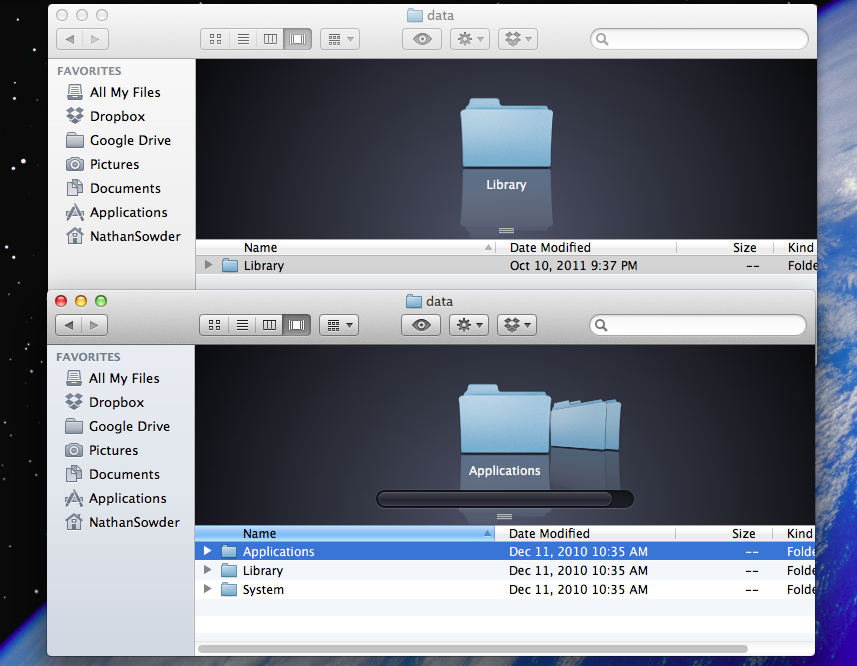Open the arrange dropdown in front window
Viewport: 857px width, 666px height.
pyautogui.click(x=339, y=325)
